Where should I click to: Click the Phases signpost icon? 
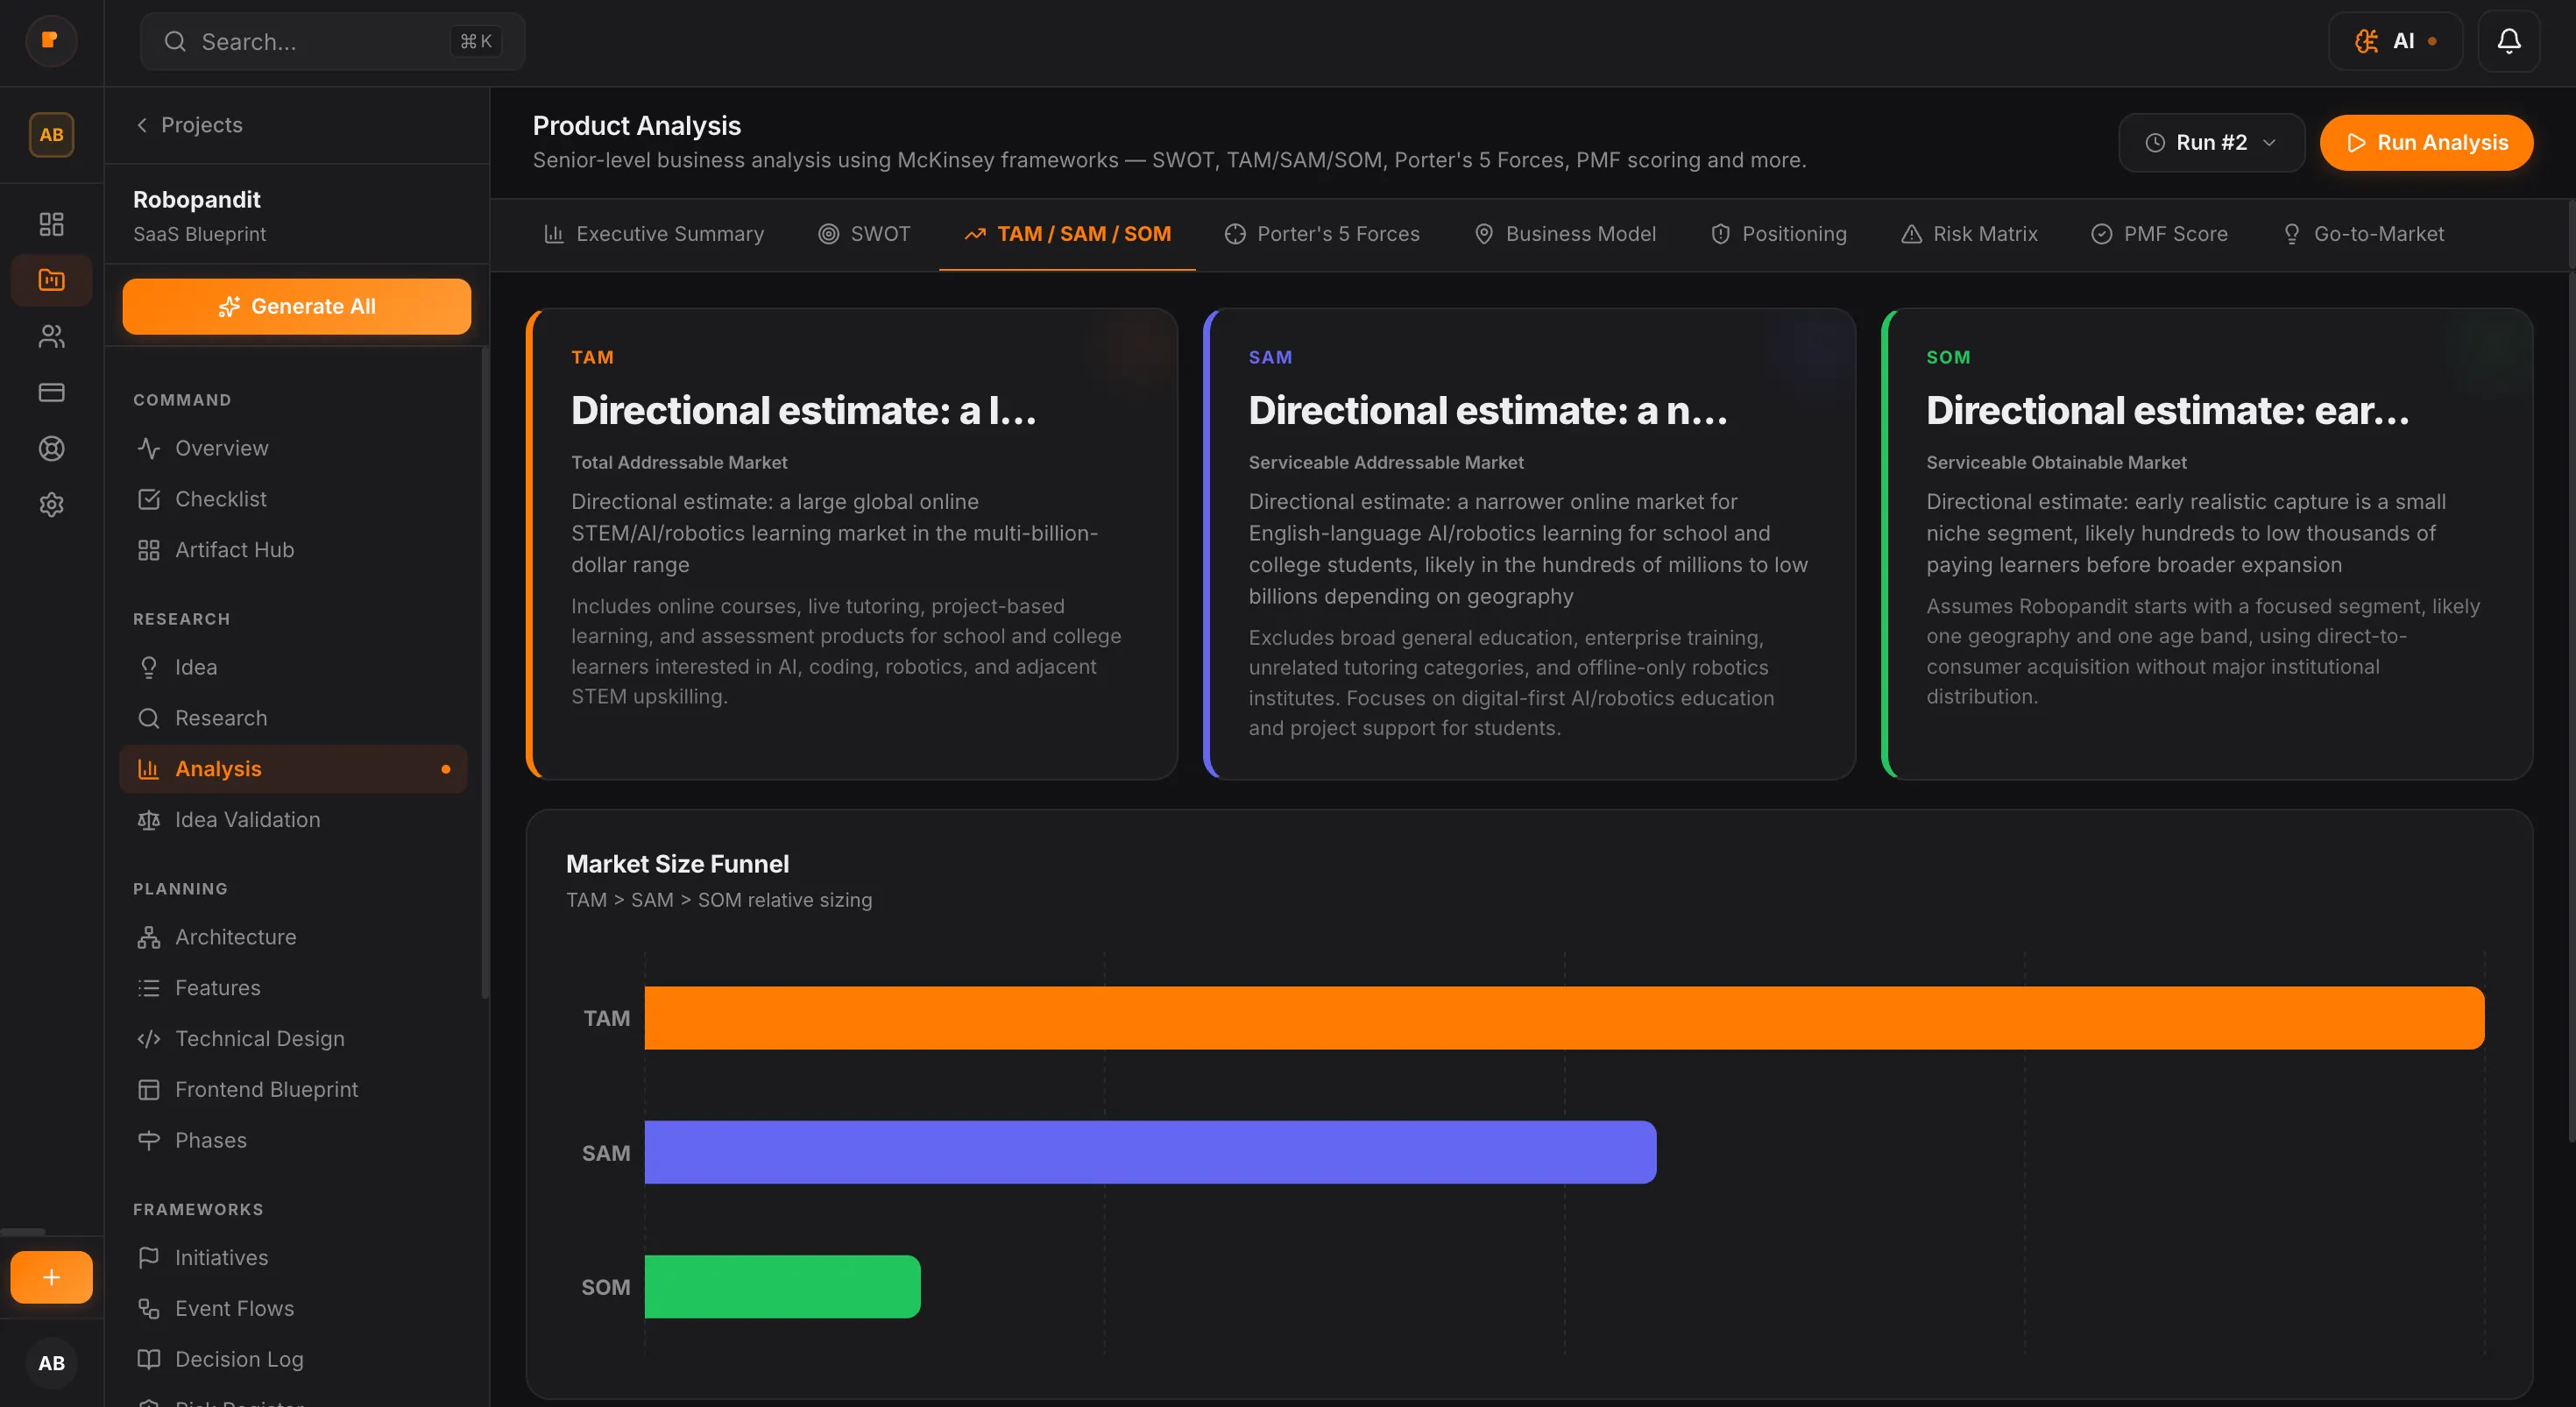pyautogui.click(x=149, y=1140)
